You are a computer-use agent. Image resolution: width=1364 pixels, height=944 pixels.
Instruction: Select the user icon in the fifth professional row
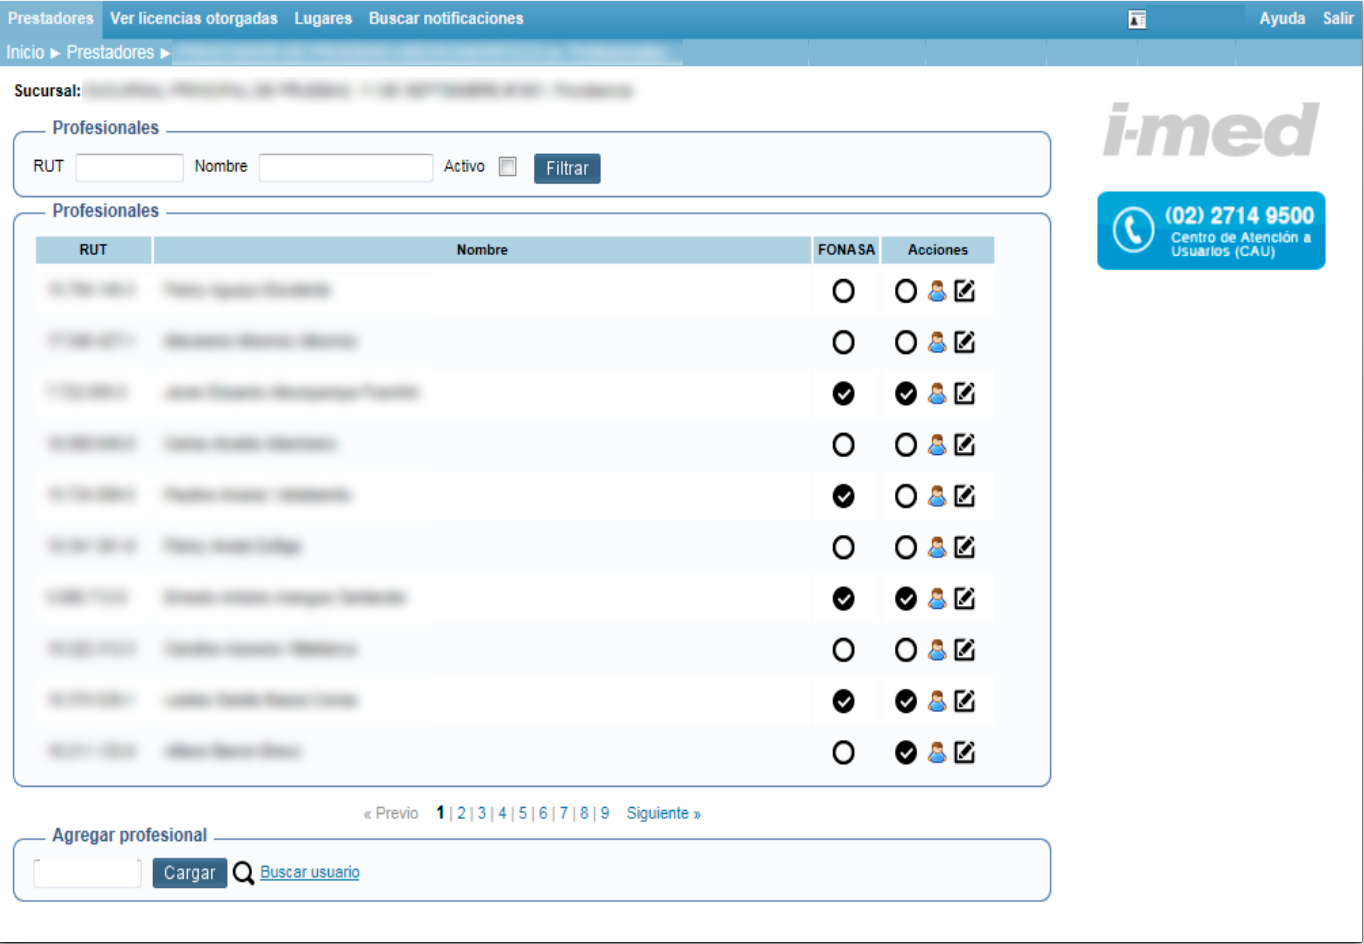[936, 496]
